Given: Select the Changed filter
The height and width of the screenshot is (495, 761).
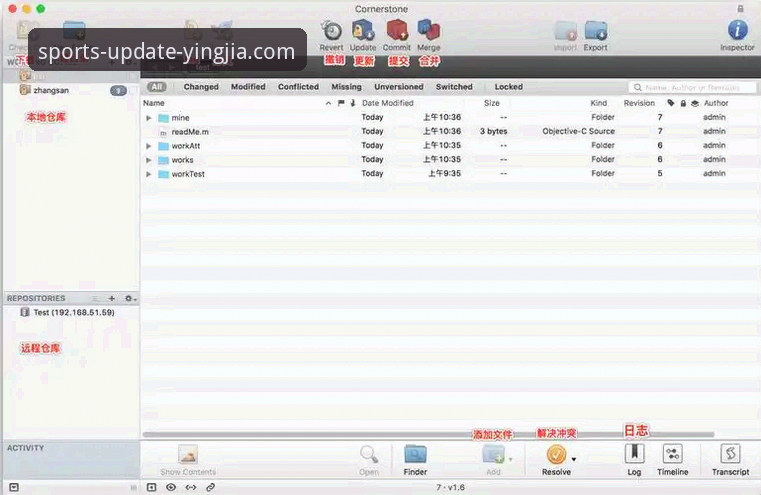Looking at the screenshot, I should pyautogui.click(x=201, y=87).
